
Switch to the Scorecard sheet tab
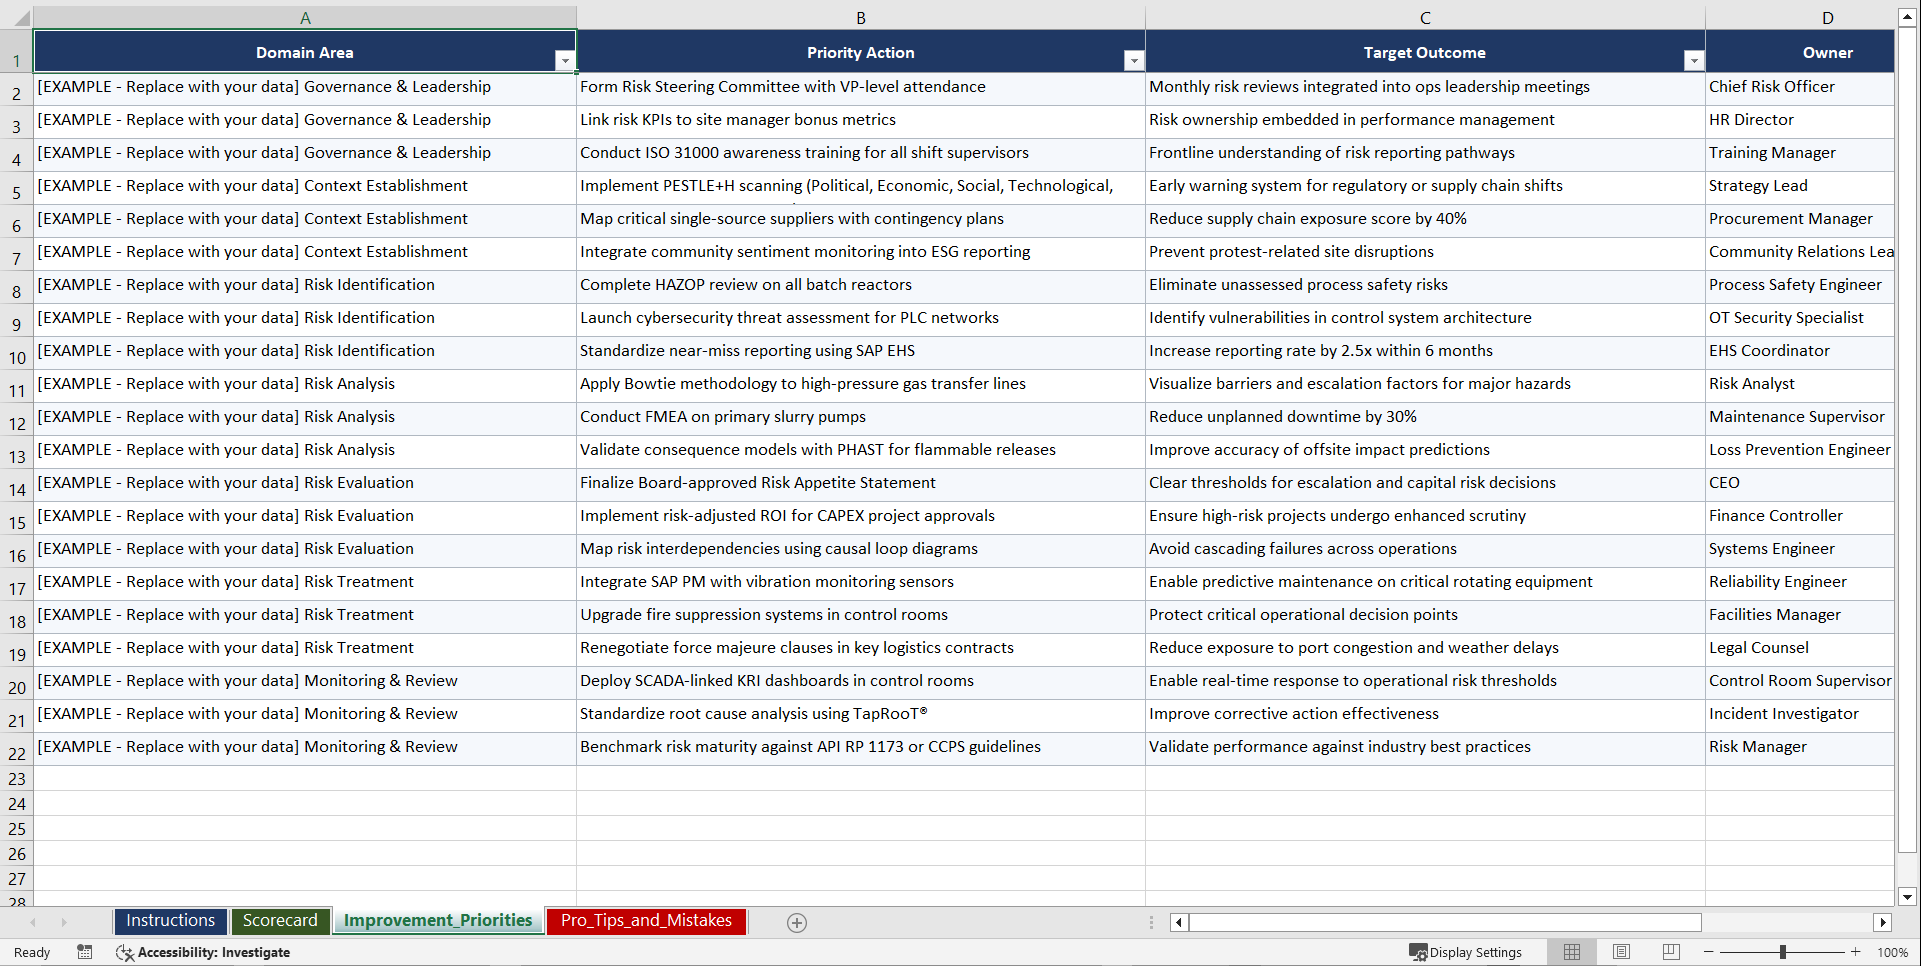(x=280, y=920)
